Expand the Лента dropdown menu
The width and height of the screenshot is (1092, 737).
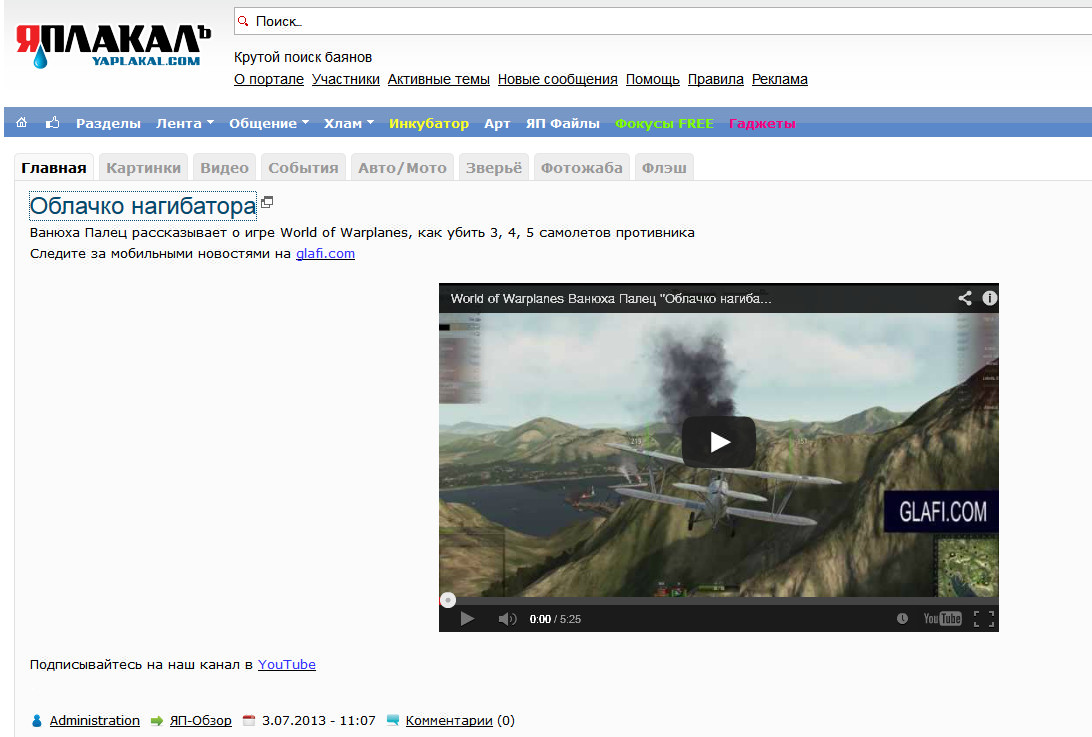tap(185, 124)
